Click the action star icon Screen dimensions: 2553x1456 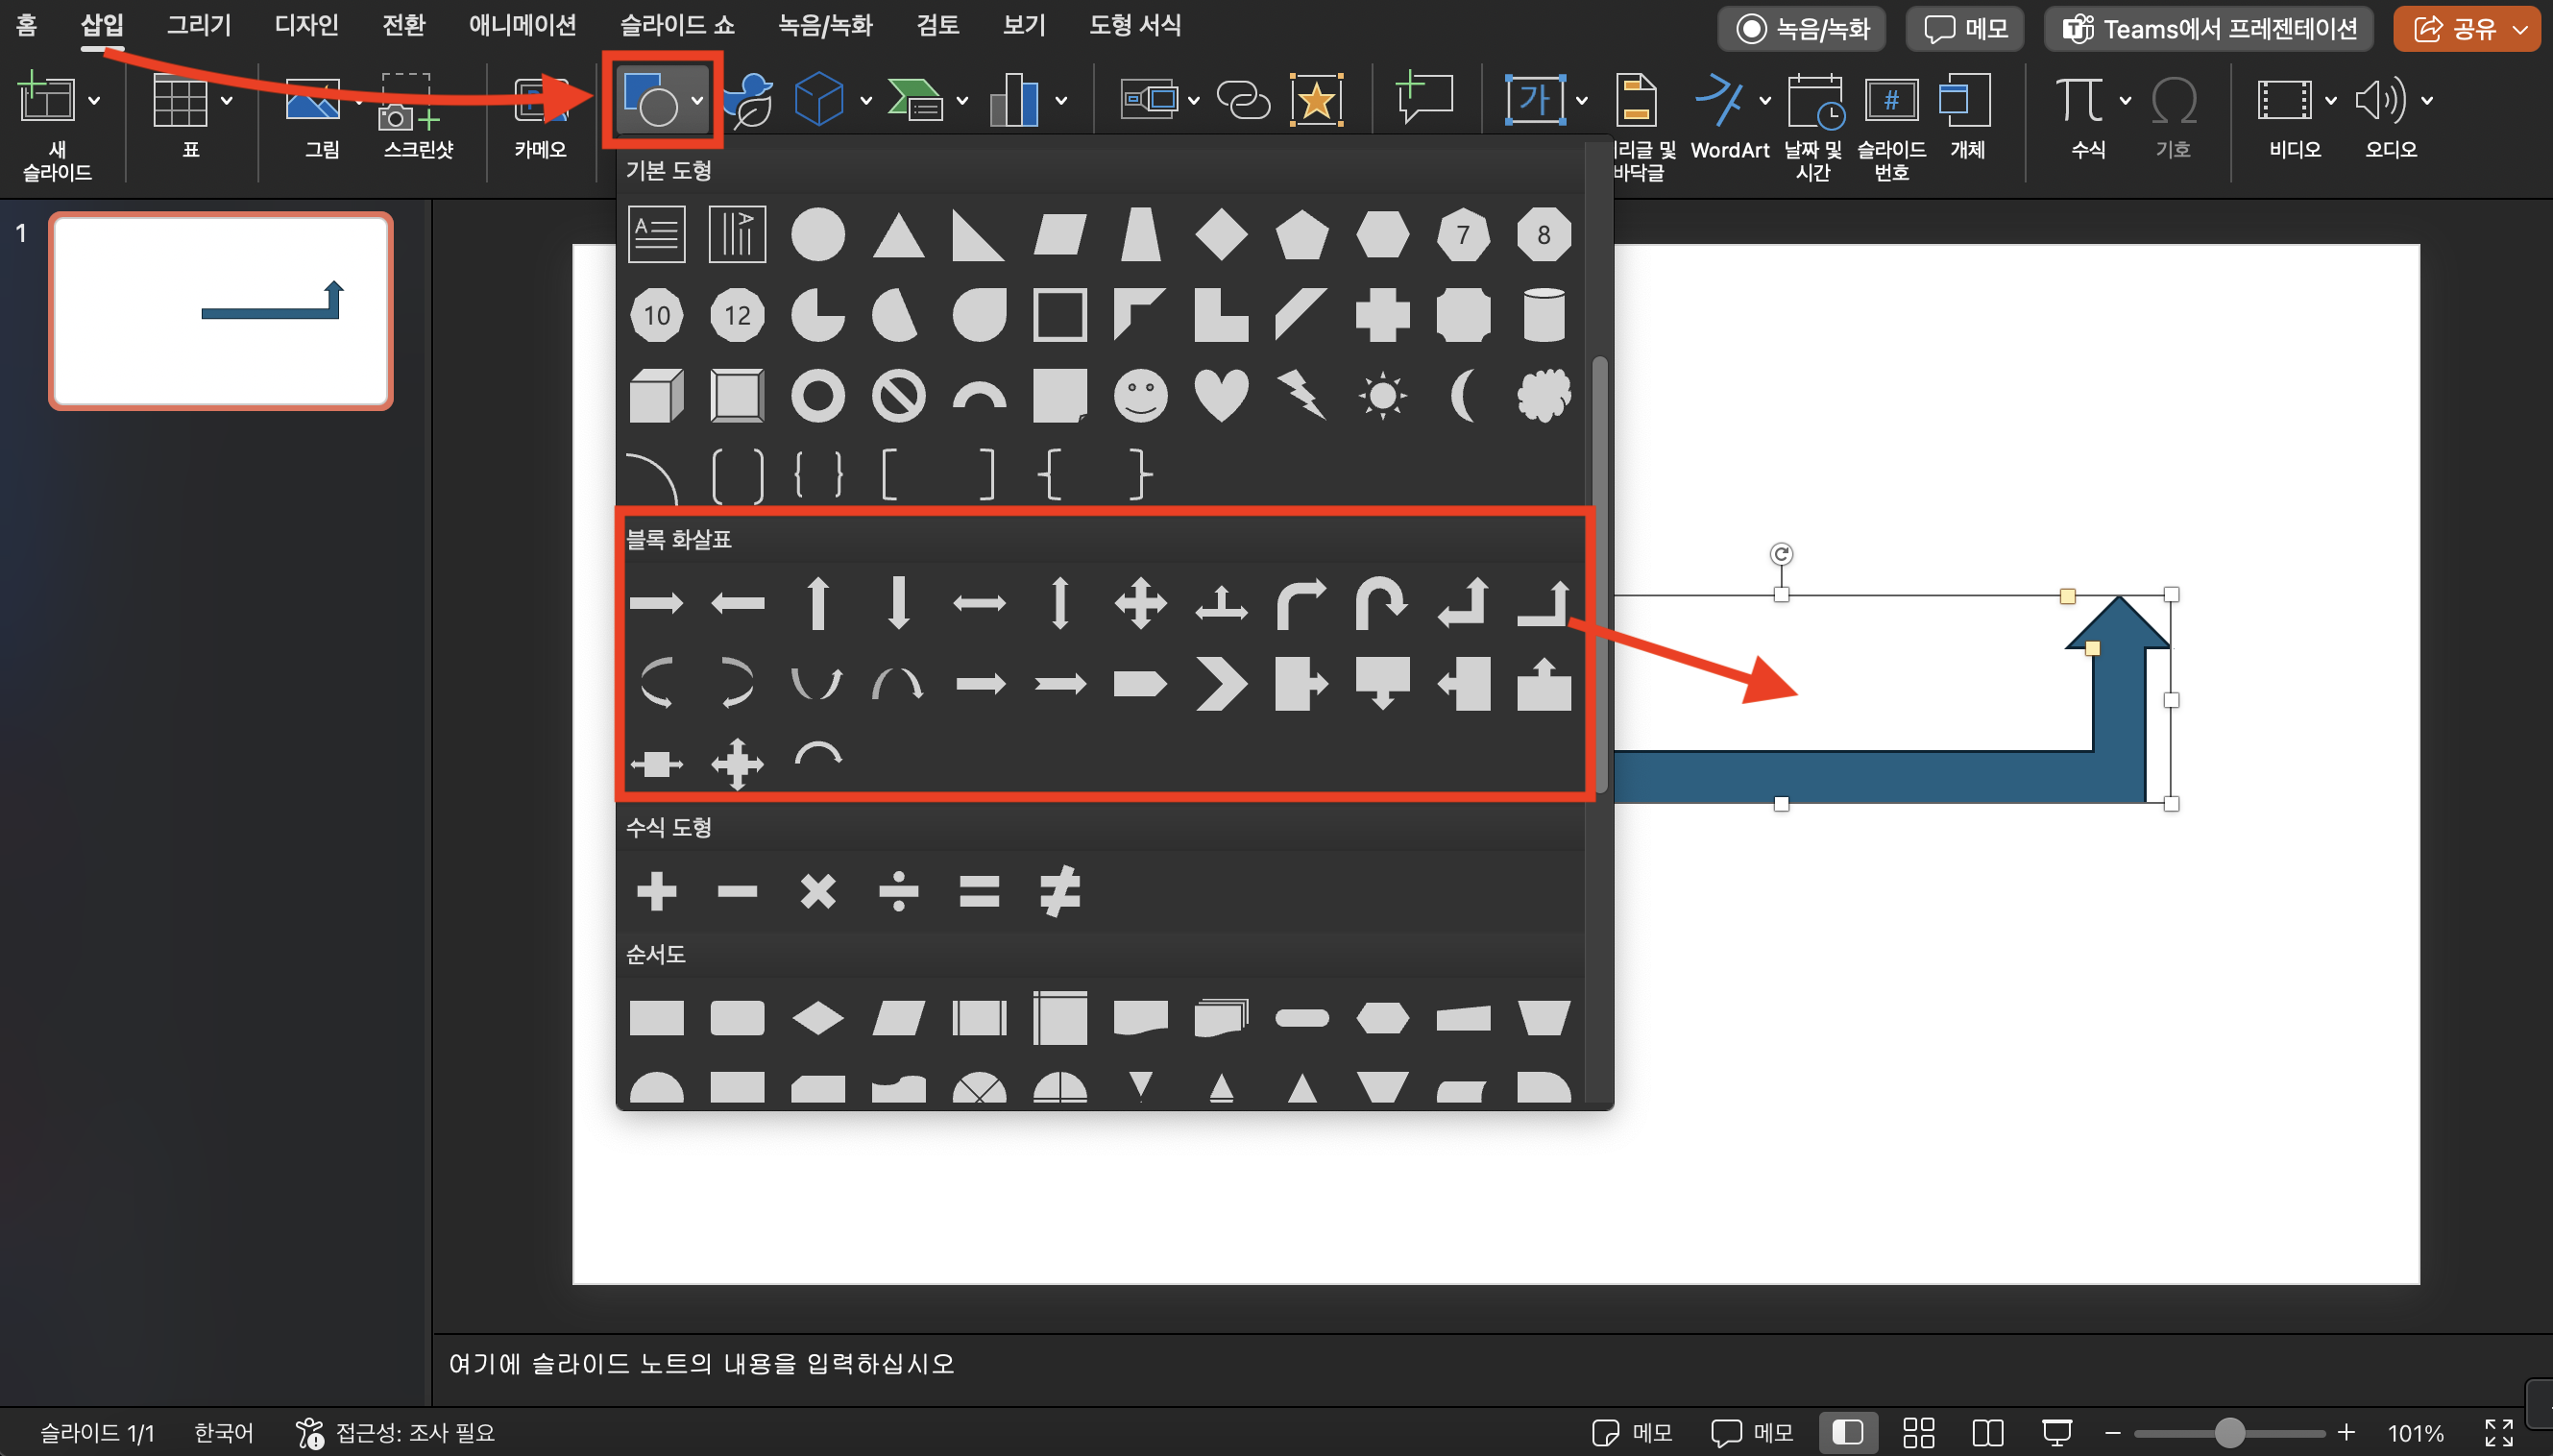pos(1316,100)
